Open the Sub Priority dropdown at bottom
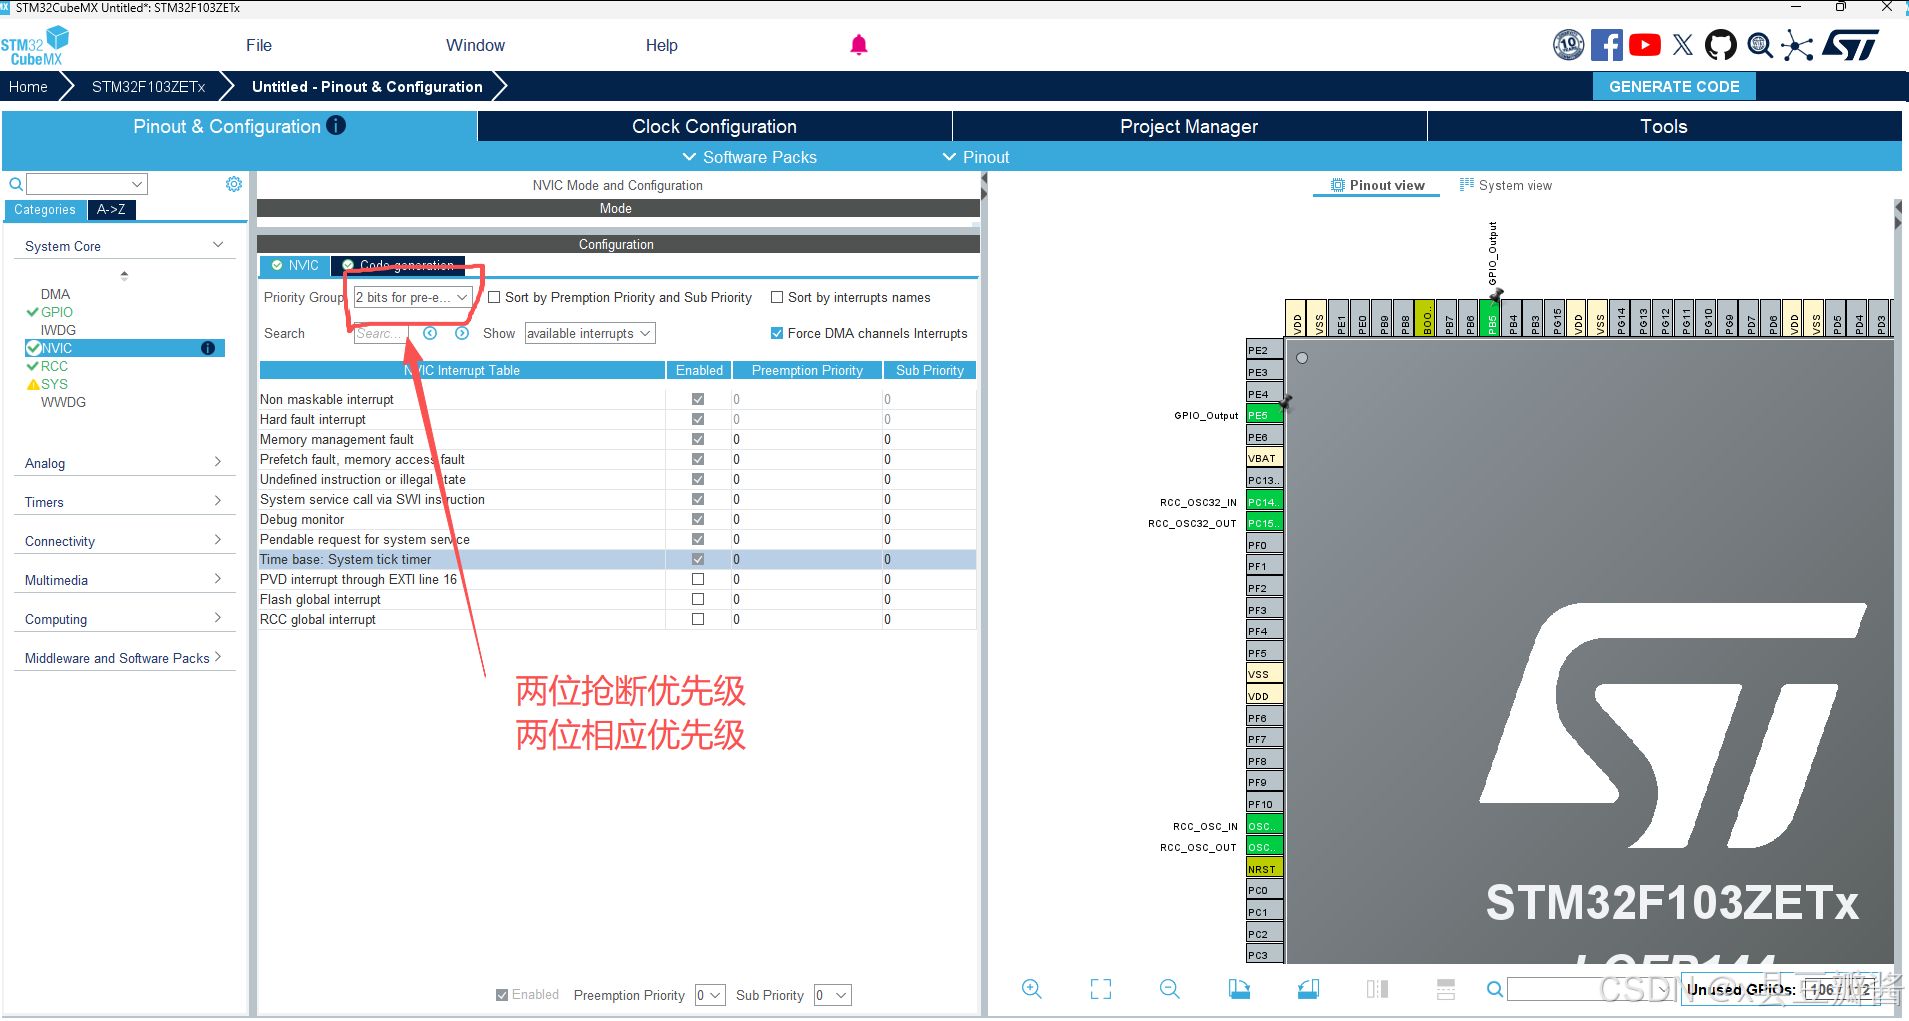 tap(832, 995)
